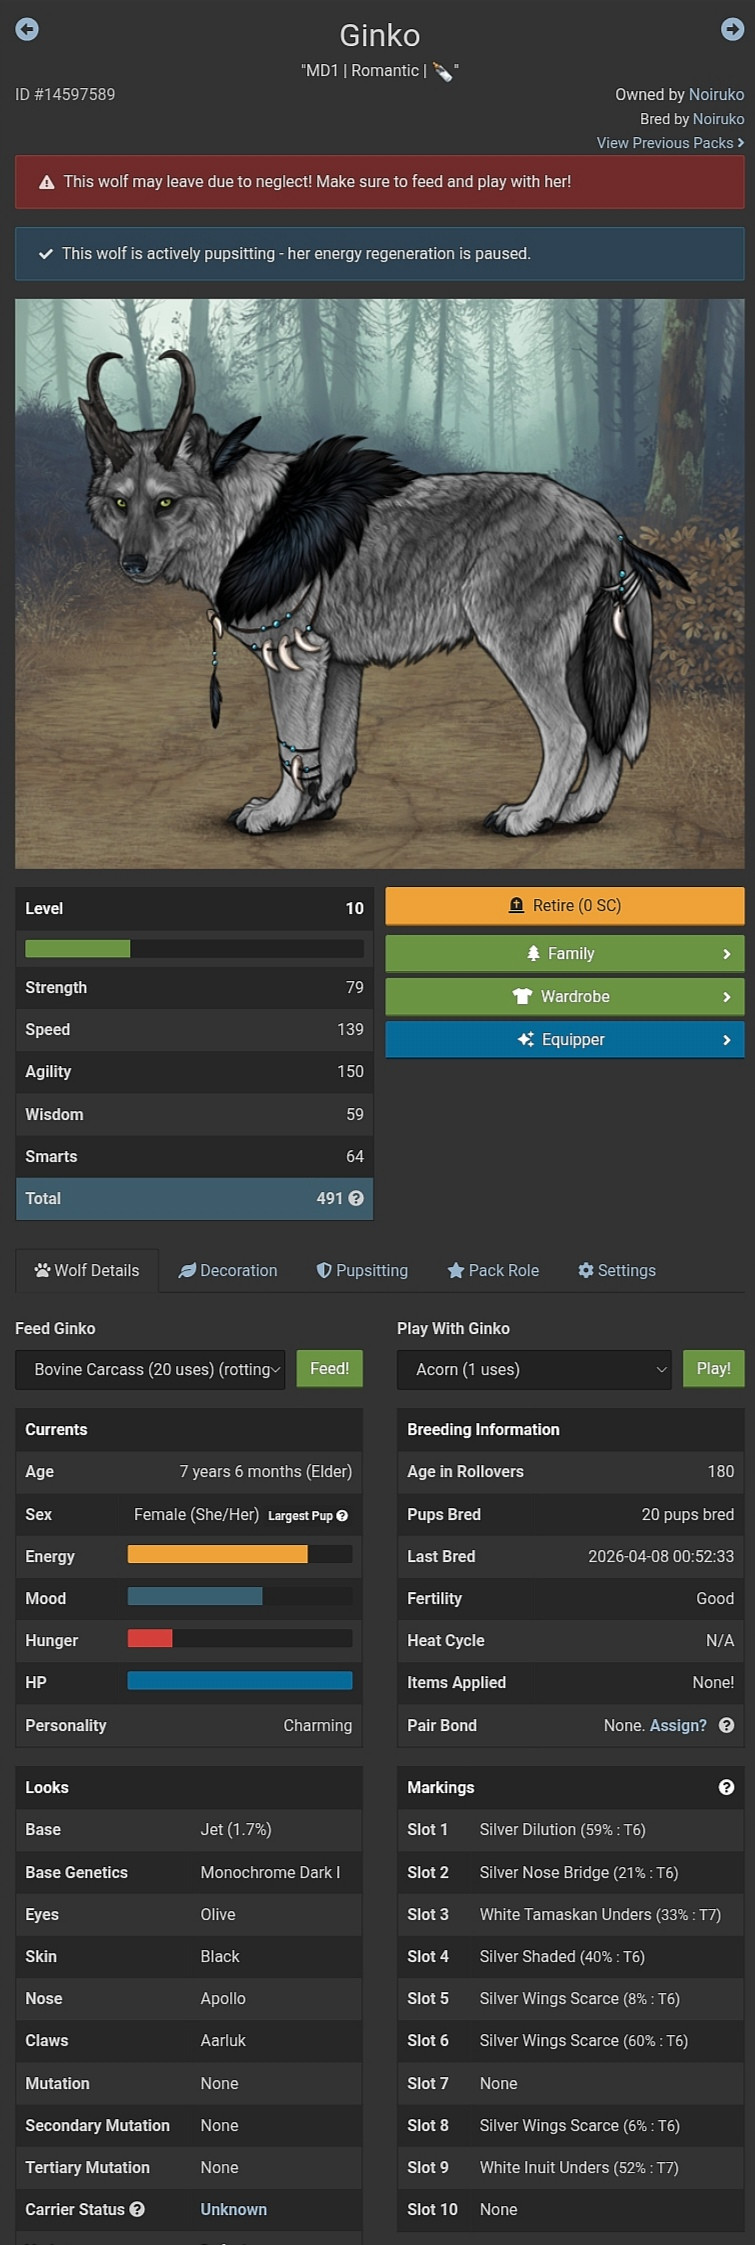Click the Carrier Status help icon
This screenshot has height=2245, width=755.
click(x=137, y=2209)
